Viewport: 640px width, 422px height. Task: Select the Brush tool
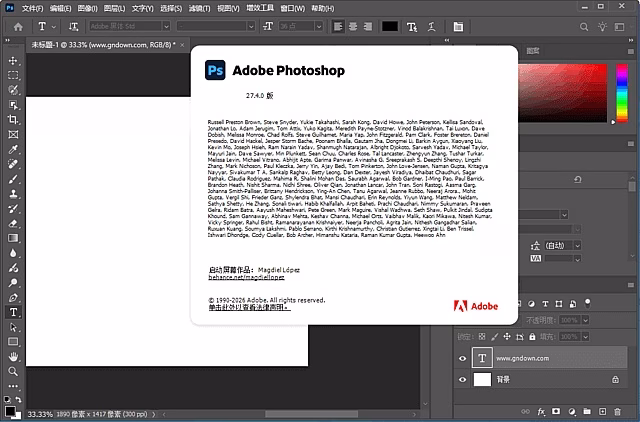[13, 179]
